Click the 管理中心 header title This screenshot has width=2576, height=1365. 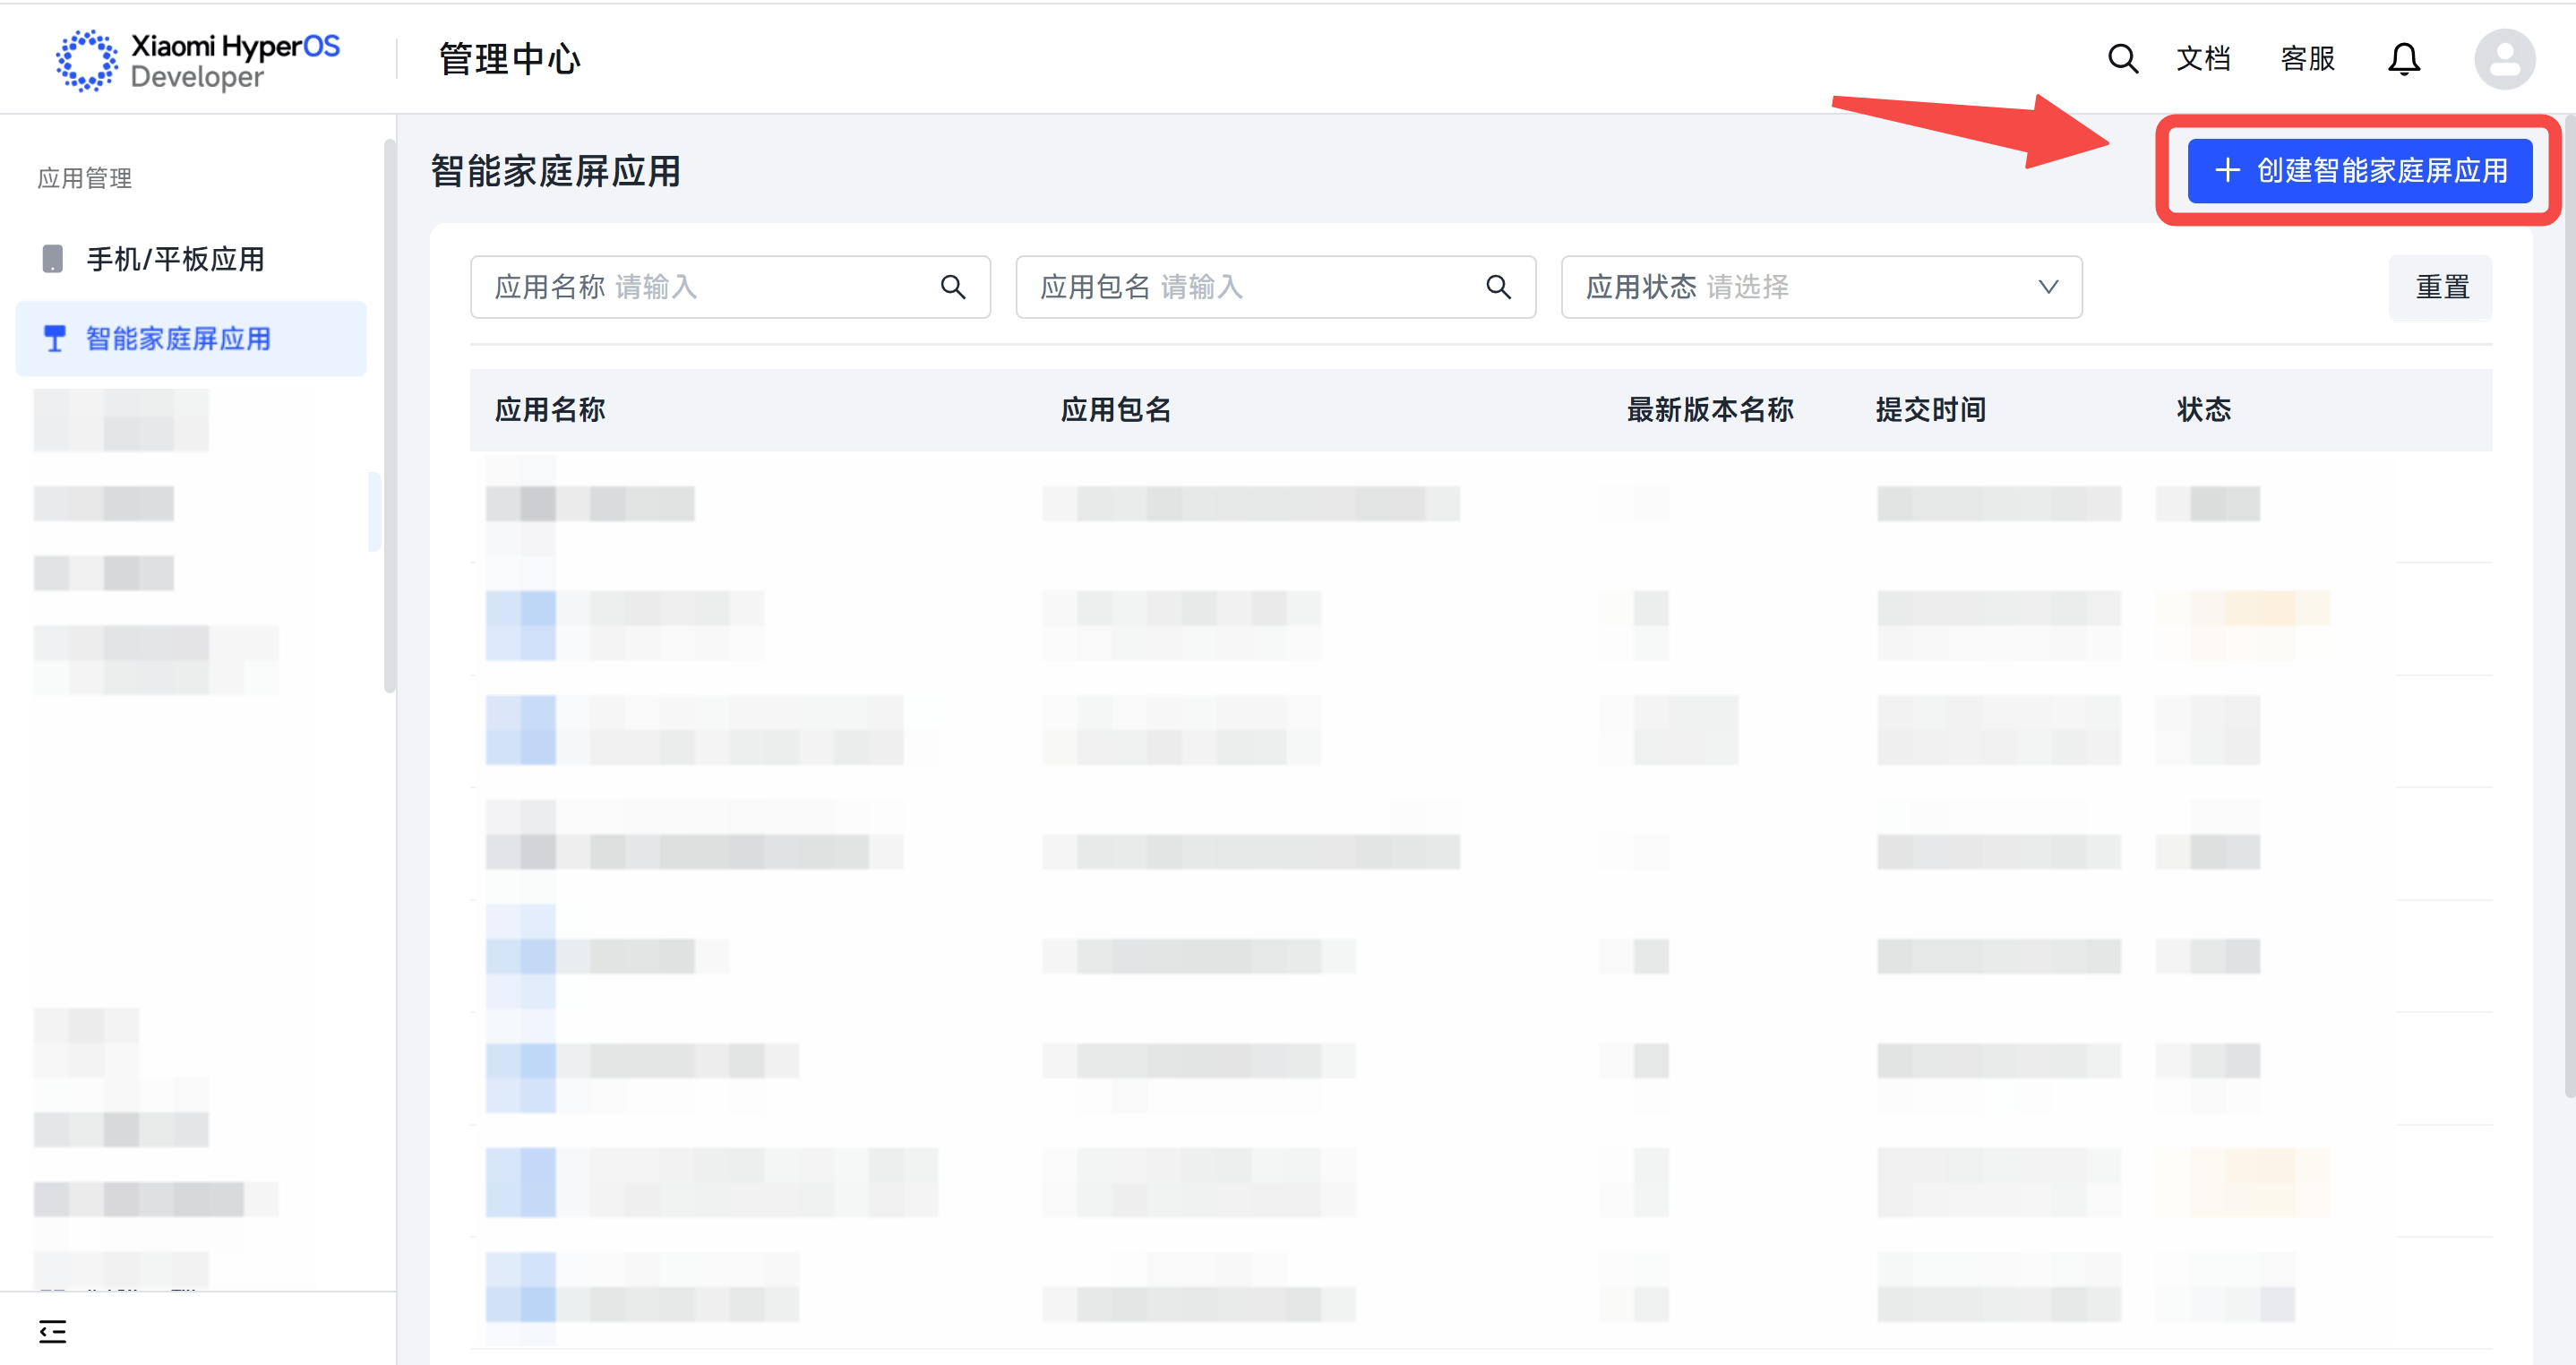tap(509, 59)
